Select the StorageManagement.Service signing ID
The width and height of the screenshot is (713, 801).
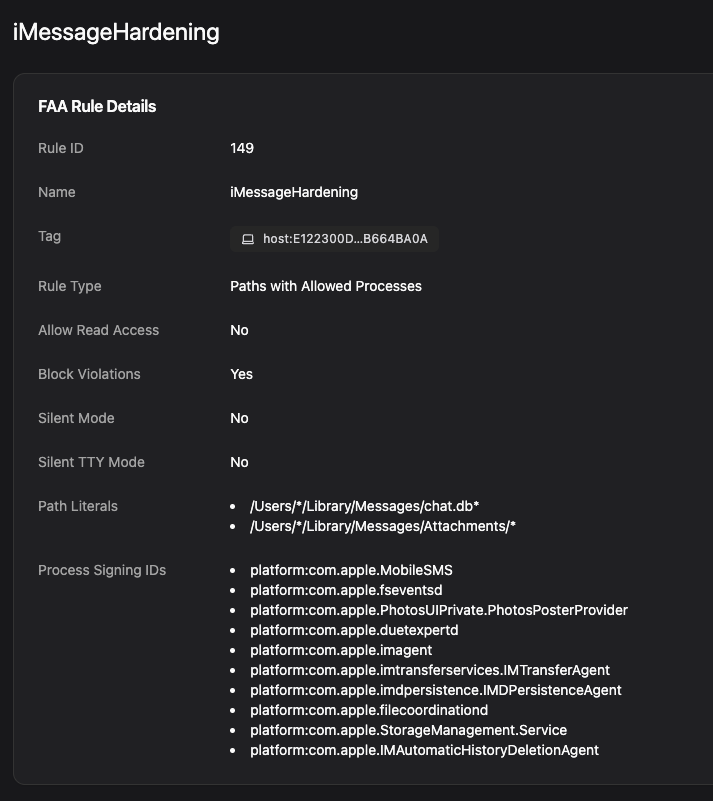tap(408, 730)
